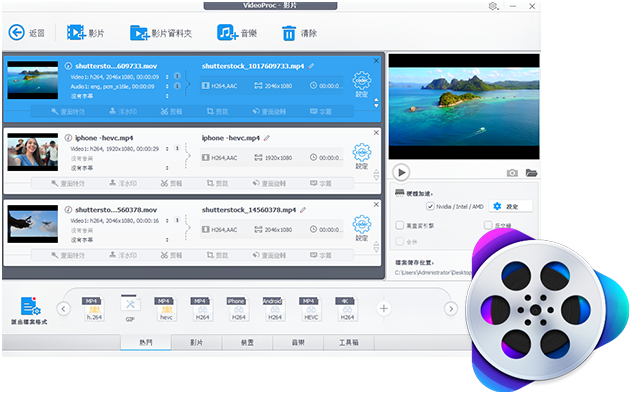Move iphone -hevc.mp4 item up
This screenshot has width=630, height=393.
[x=376, y=172]
